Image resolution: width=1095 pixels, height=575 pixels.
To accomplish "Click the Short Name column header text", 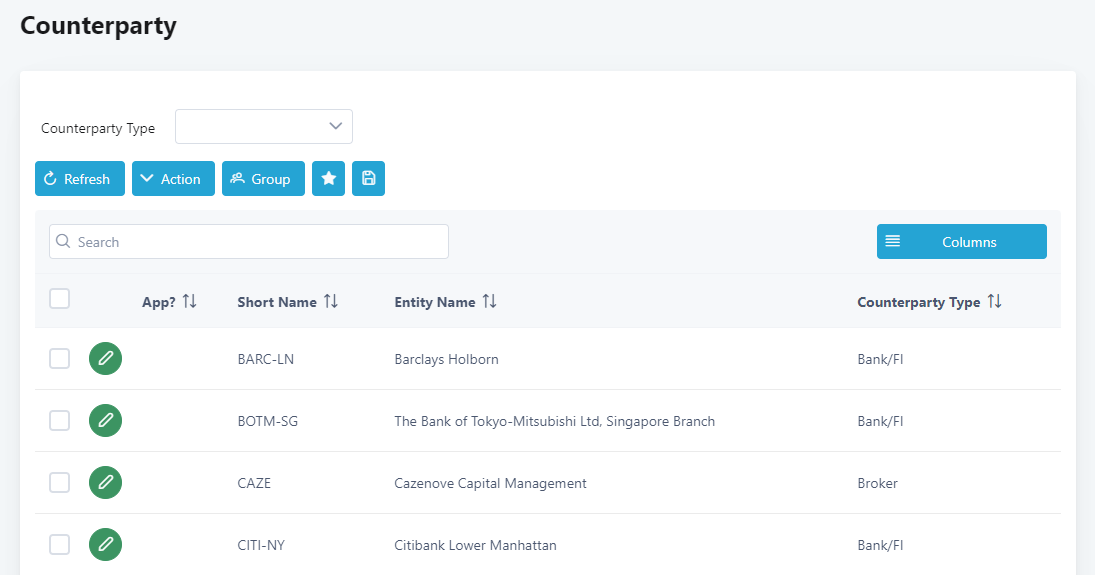I will [x=277, y=302].
